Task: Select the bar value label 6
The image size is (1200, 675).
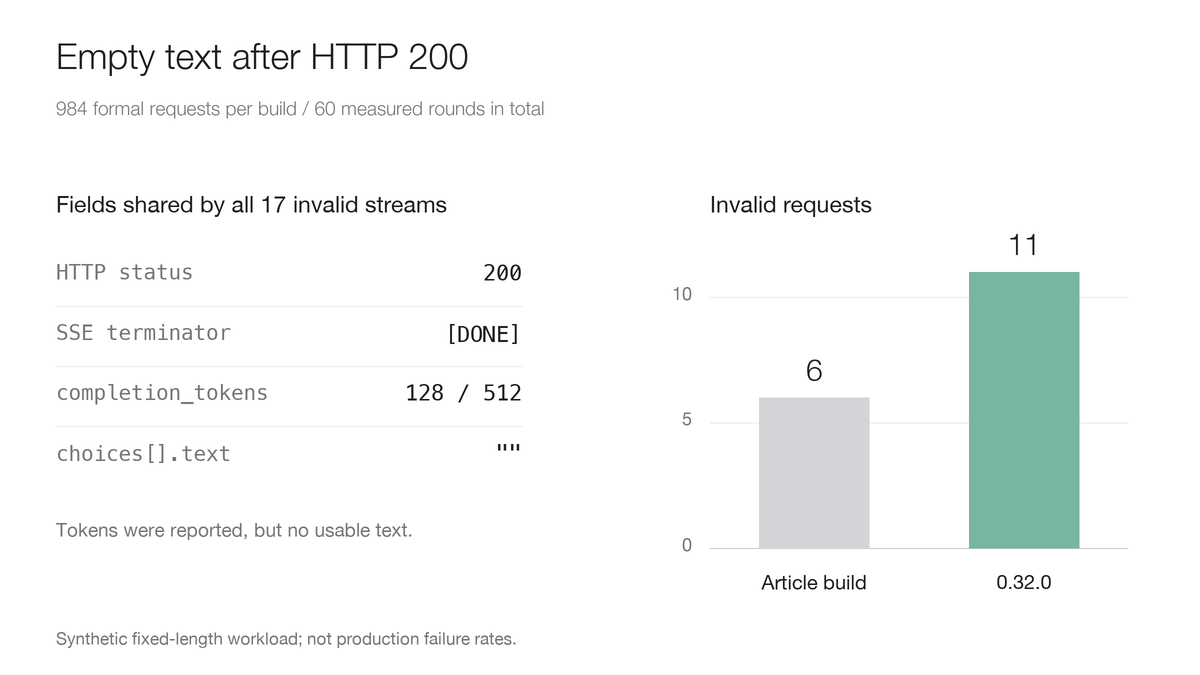Action: coord(814,371)
